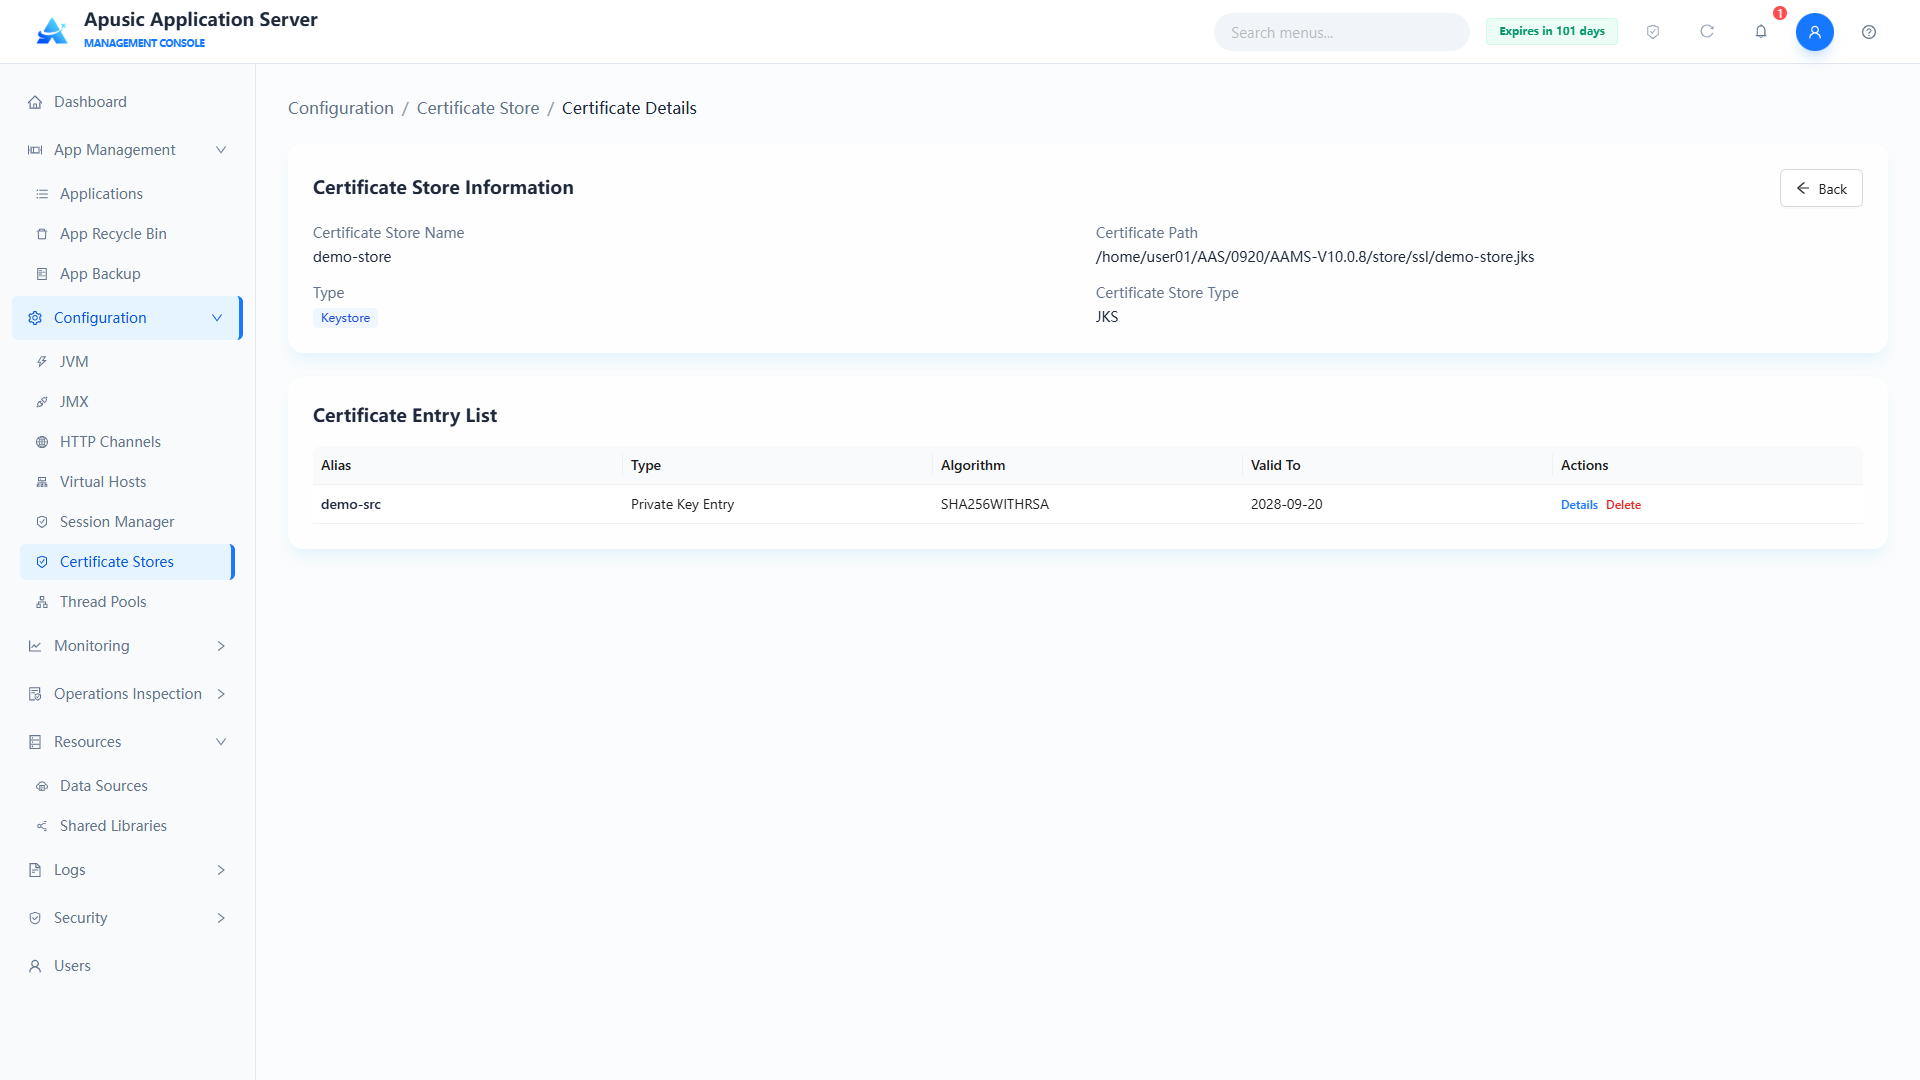This screenshot has width=1920, height=1080.
Task: Click the Shared Libraries share icon
Action: tap(42, 826)
